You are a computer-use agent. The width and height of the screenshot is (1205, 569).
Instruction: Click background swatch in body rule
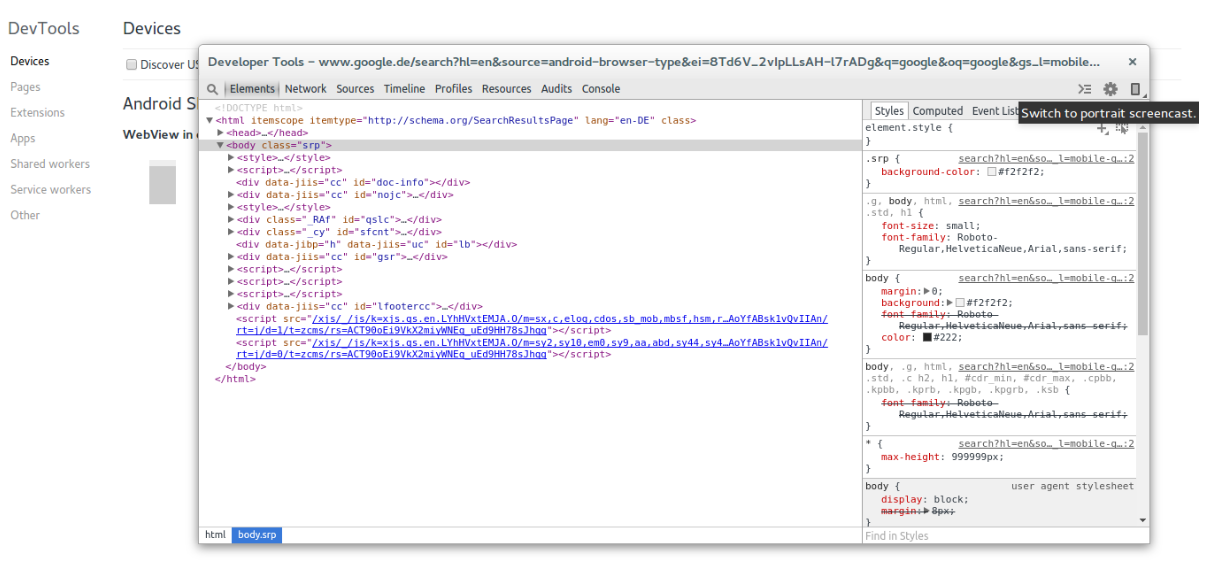pyautogui.click(x=960, y=303)
